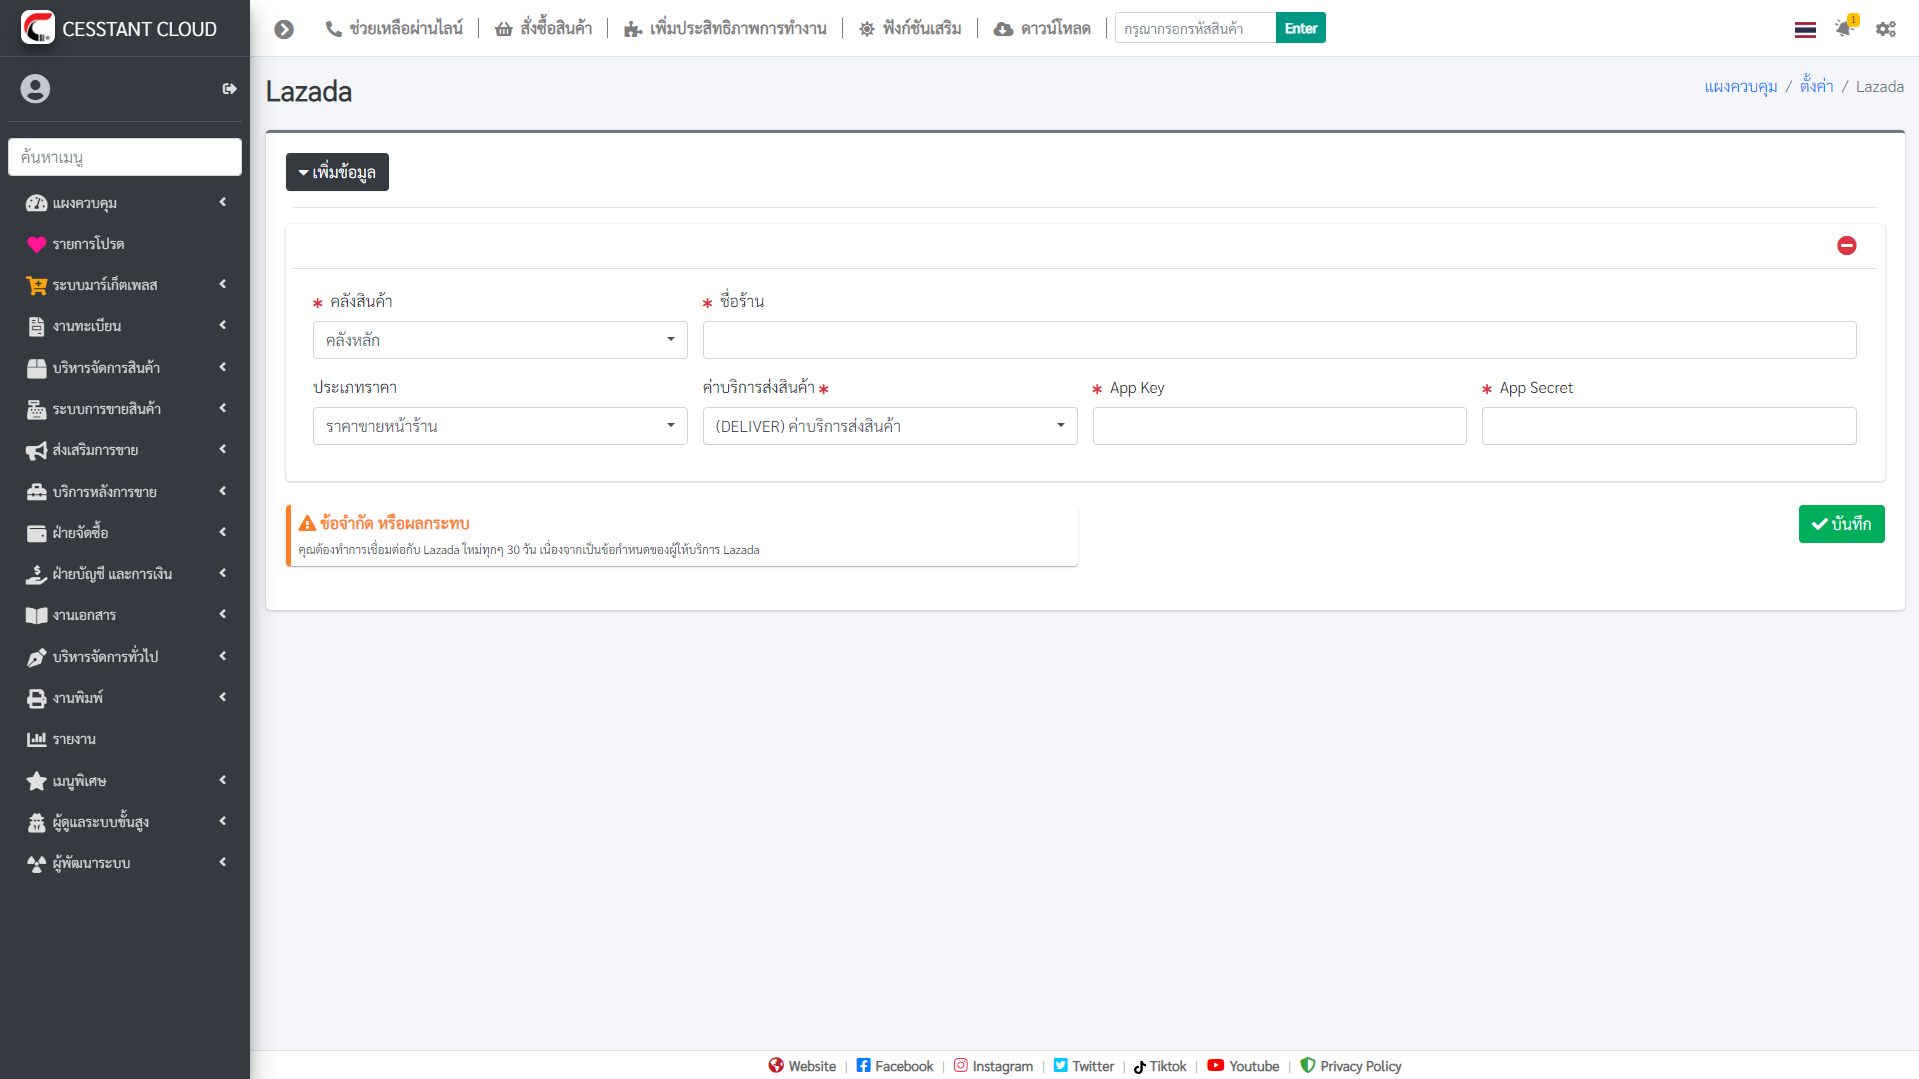Open notifications bell icon
This screenshot has width=1919, height=1079.
pos(1845,27)
